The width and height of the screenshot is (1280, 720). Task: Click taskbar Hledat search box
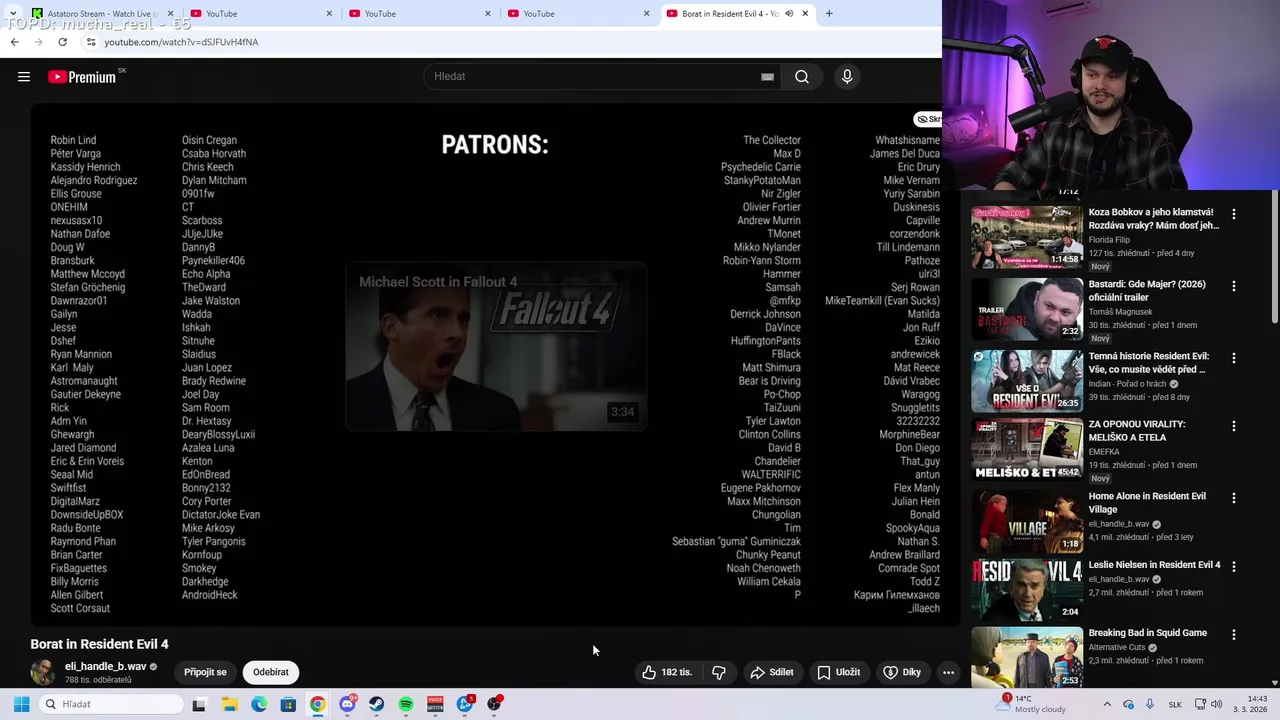pyautogui.click(x=112, y=704)
